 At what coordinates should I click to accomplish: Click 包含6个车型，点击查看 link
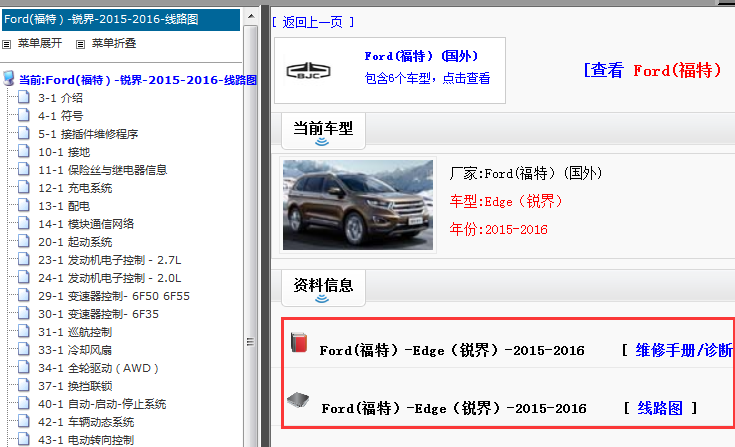[x=428, y=78]
